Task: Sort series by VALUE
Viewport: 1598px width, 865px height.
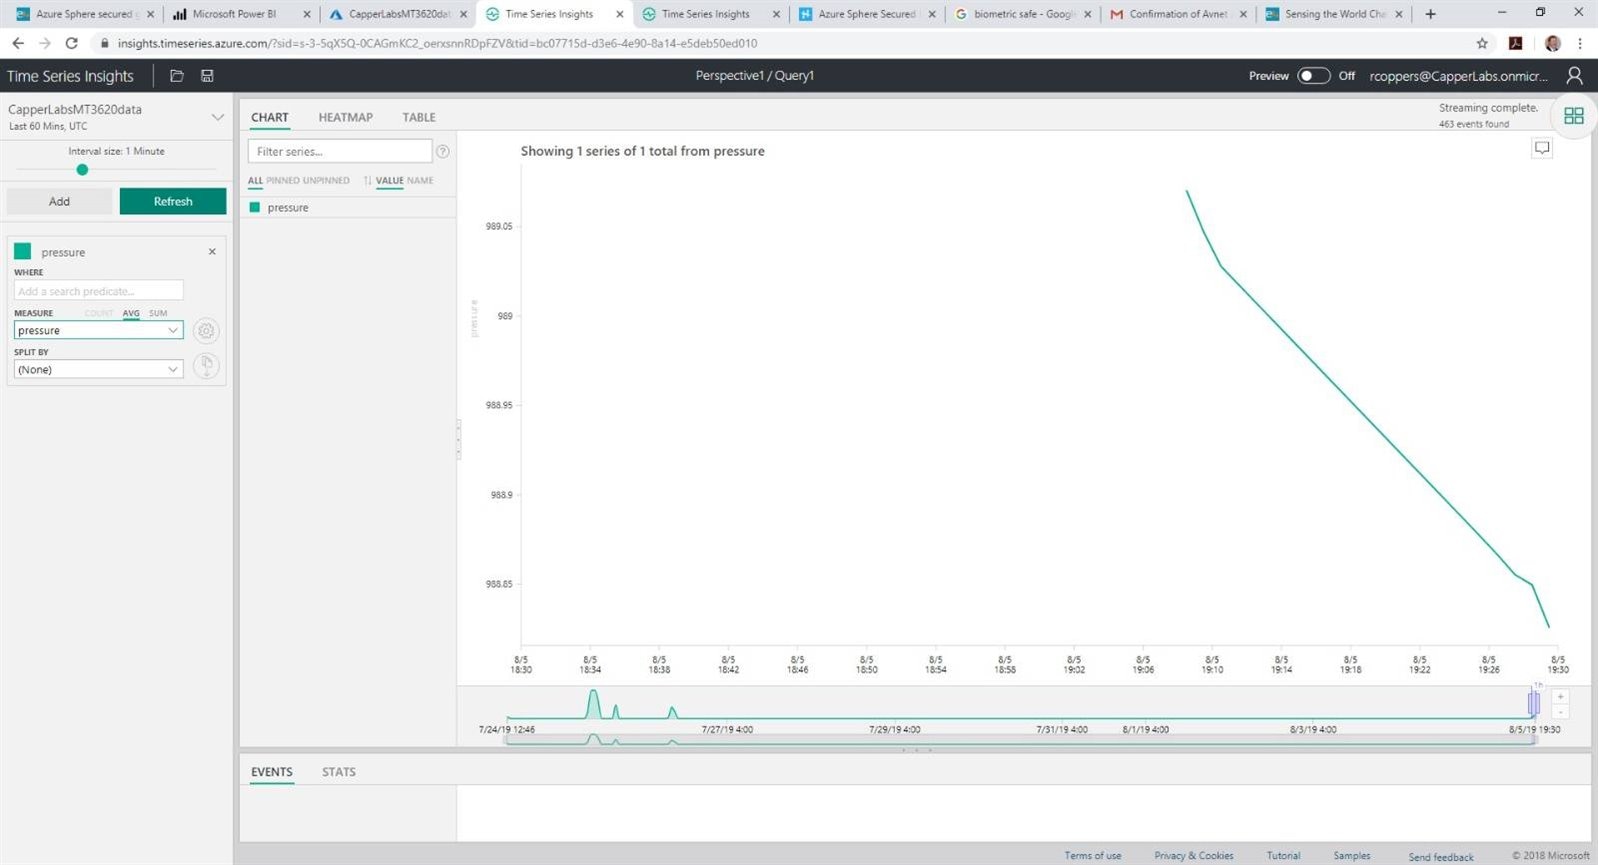Action: 390,181
